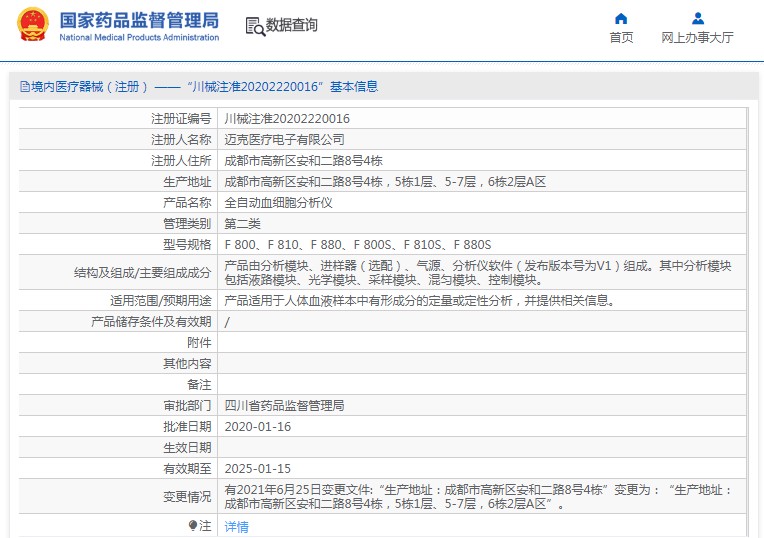Click National Medical Products Administration text

139,38
